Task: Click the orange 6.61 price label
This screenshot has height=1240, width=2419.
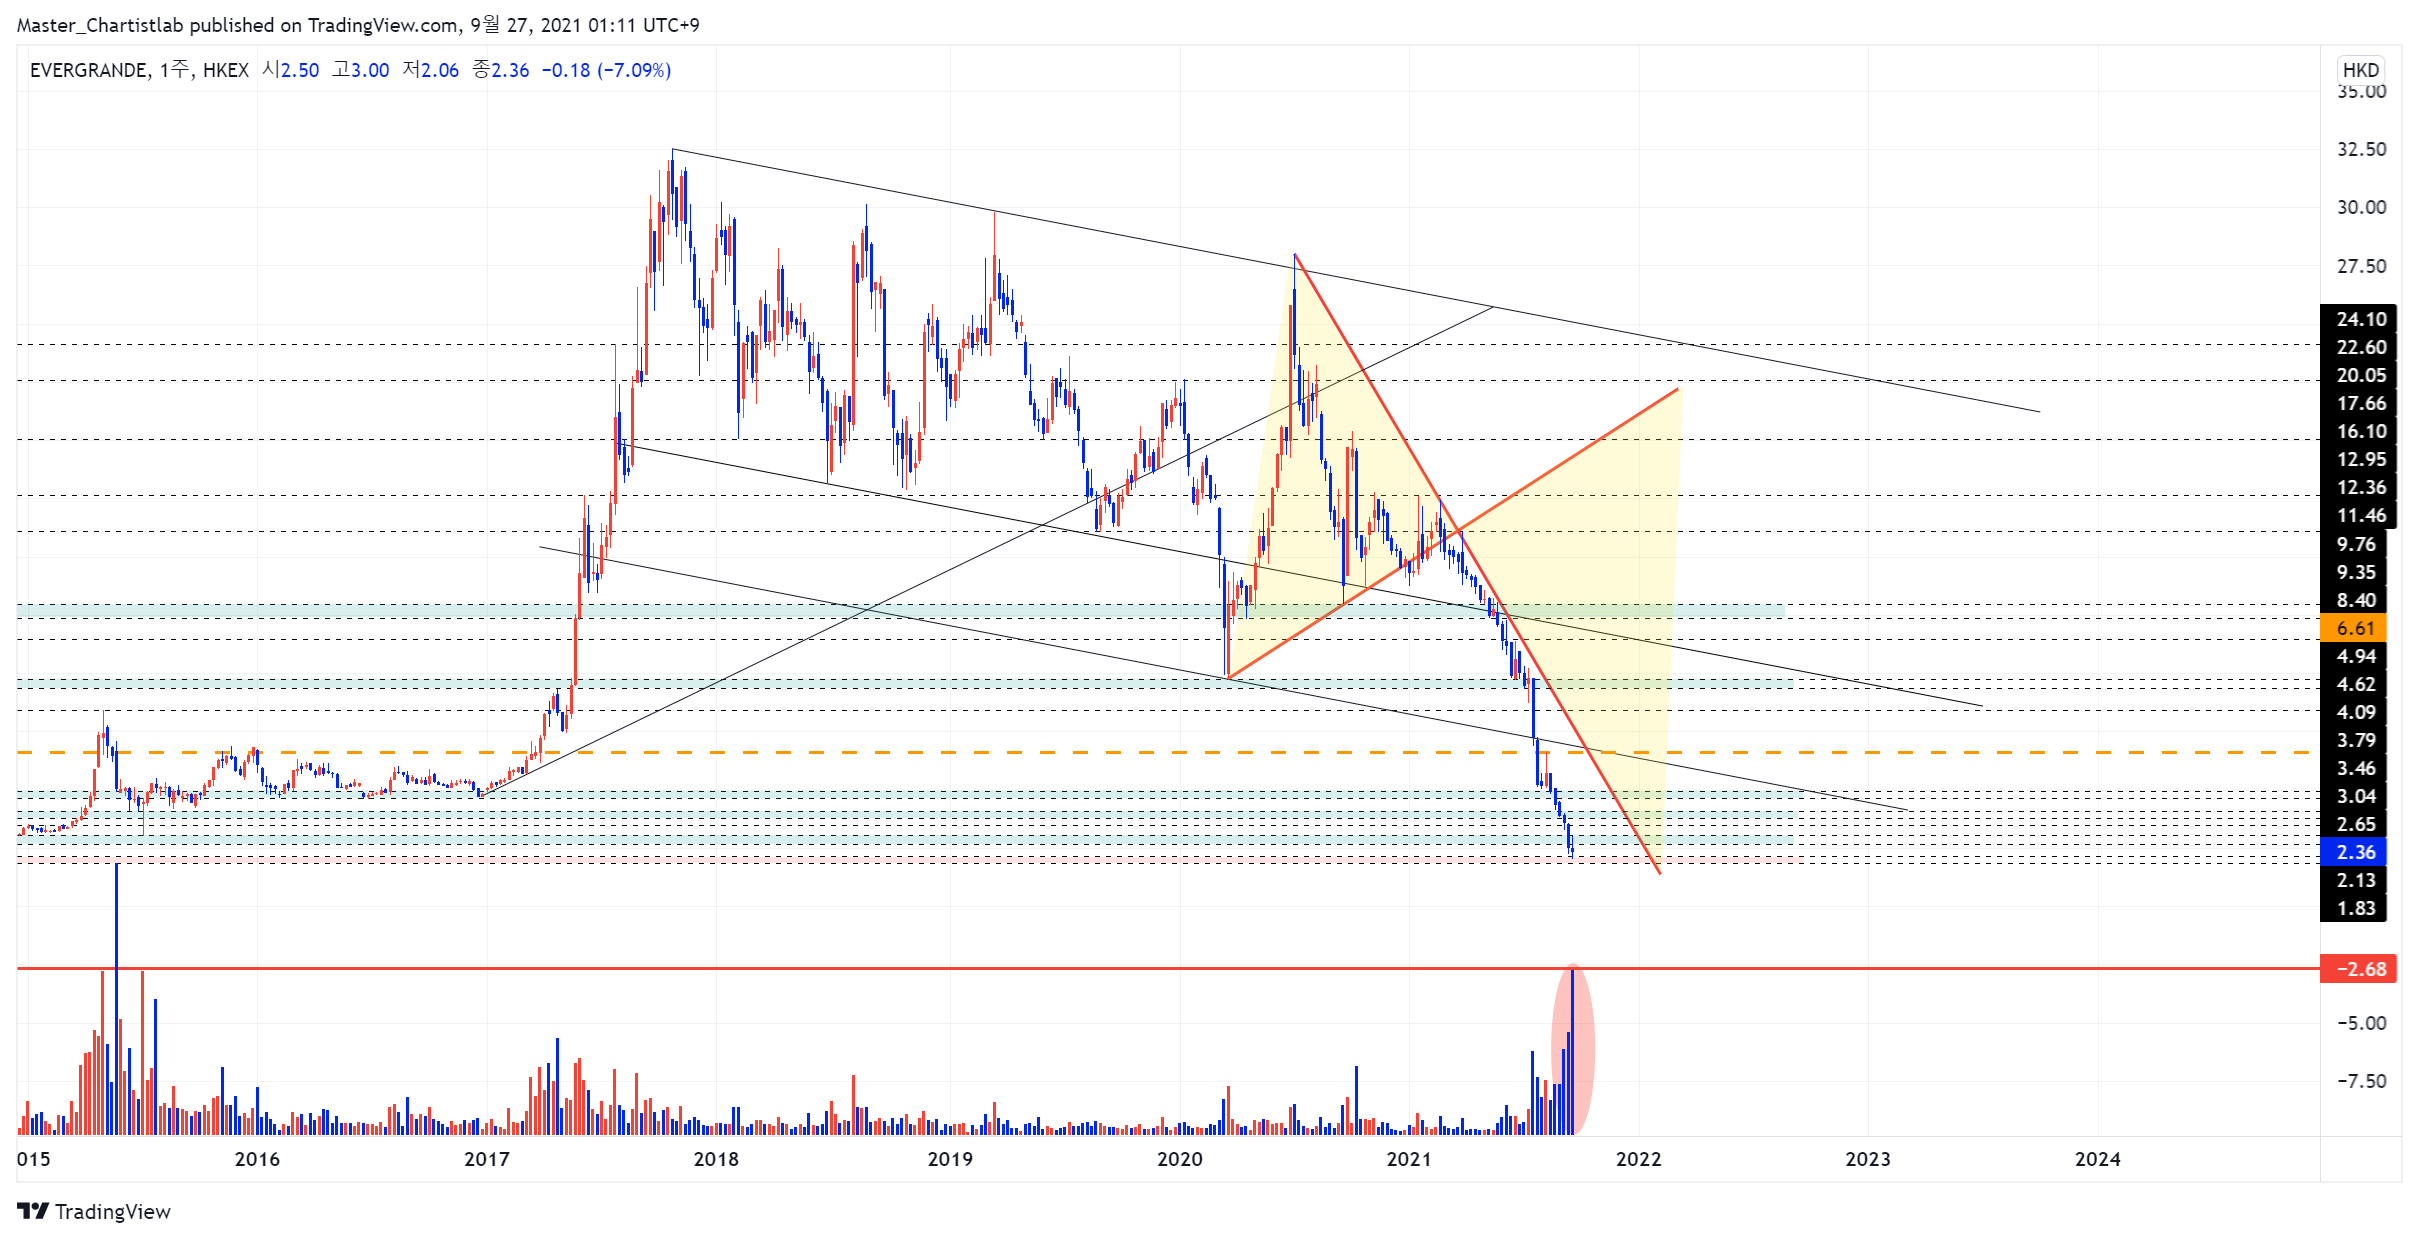Action: point(2353,628)
